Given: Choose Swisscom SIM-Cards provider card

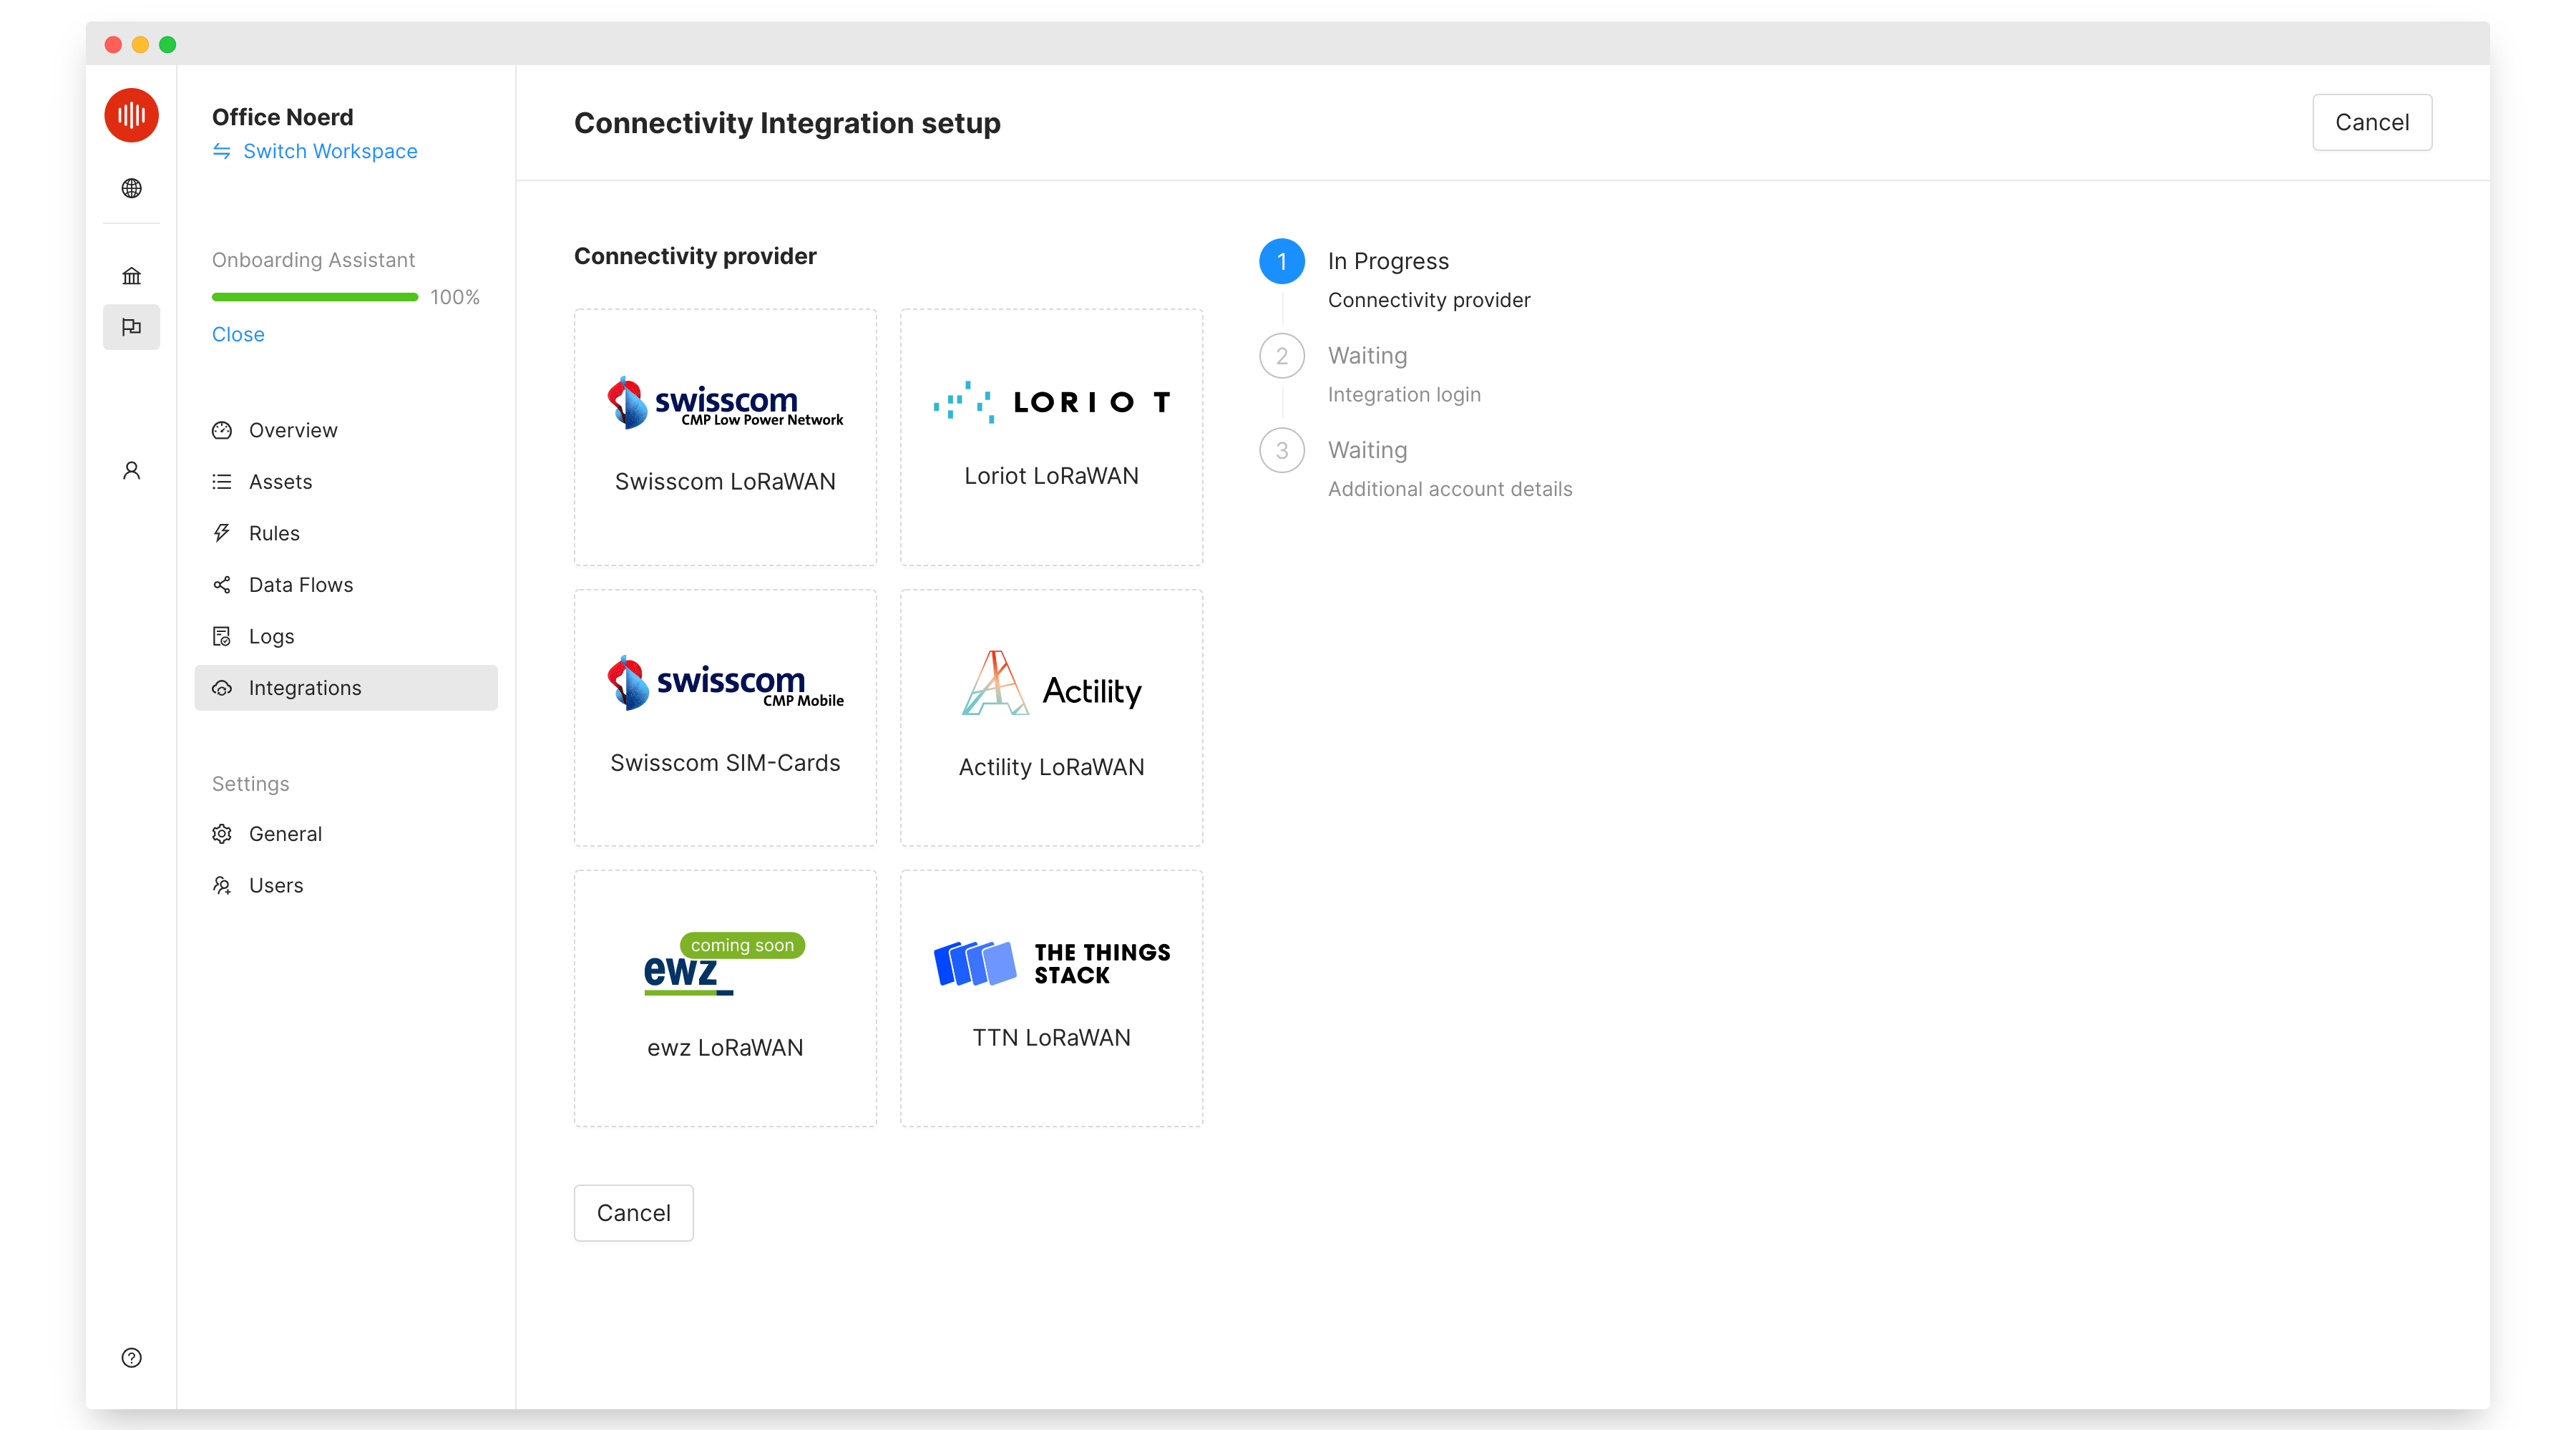Looking at the screenshot, I should pos(725,718).
